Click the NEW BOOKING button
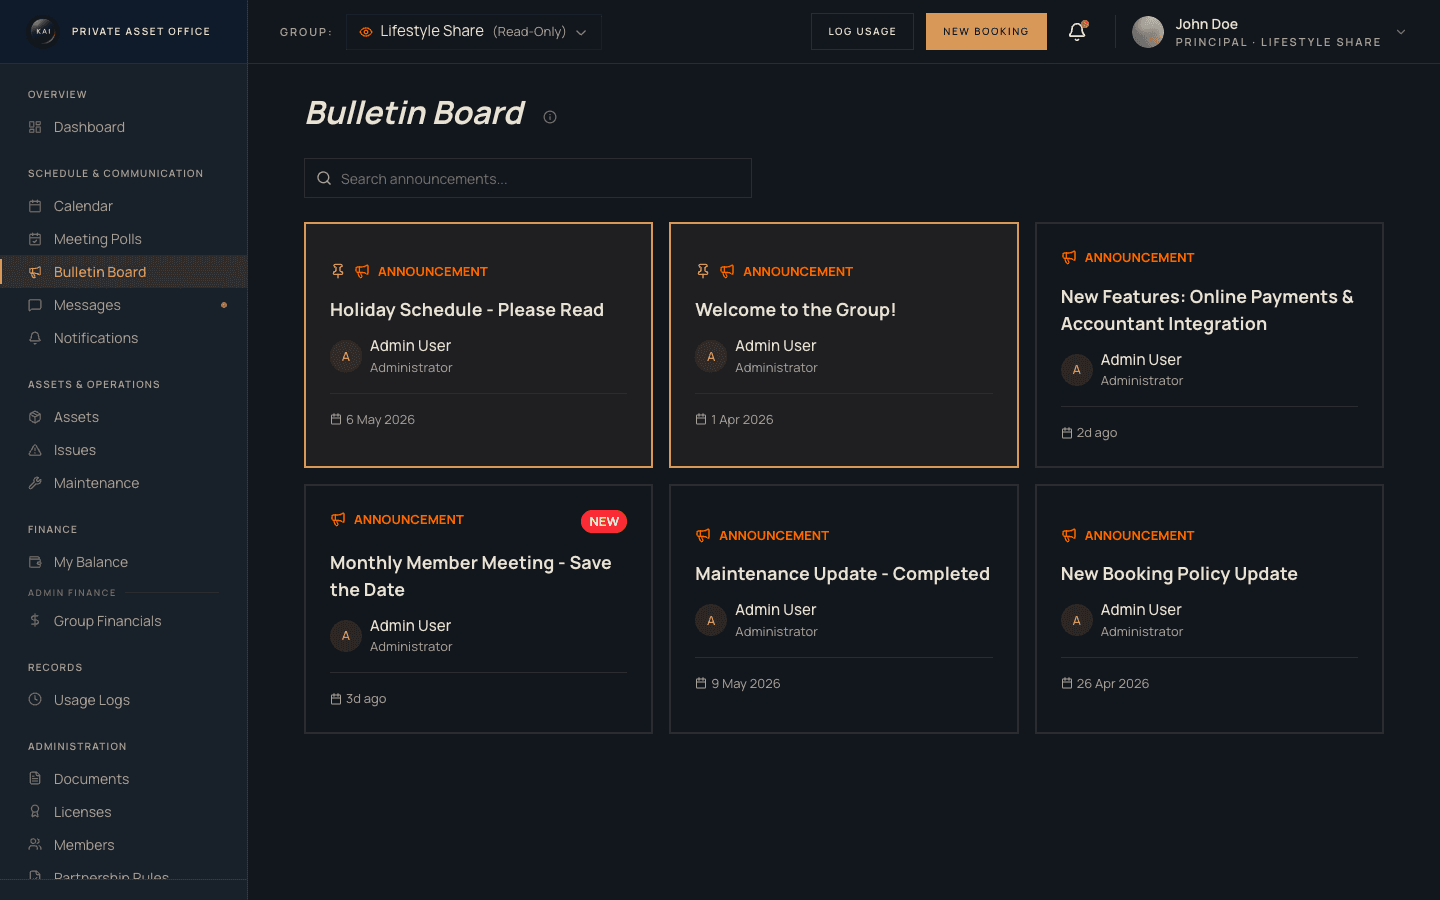Image resolution: width=1440 pixels, height=900 pixels. tap(986, 32)
